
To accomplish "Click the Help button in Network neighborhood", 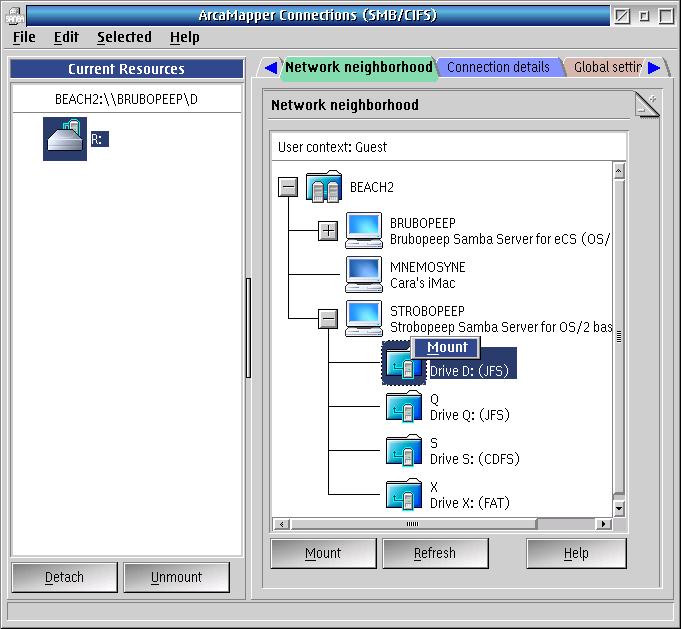I will tap(576, 553).
